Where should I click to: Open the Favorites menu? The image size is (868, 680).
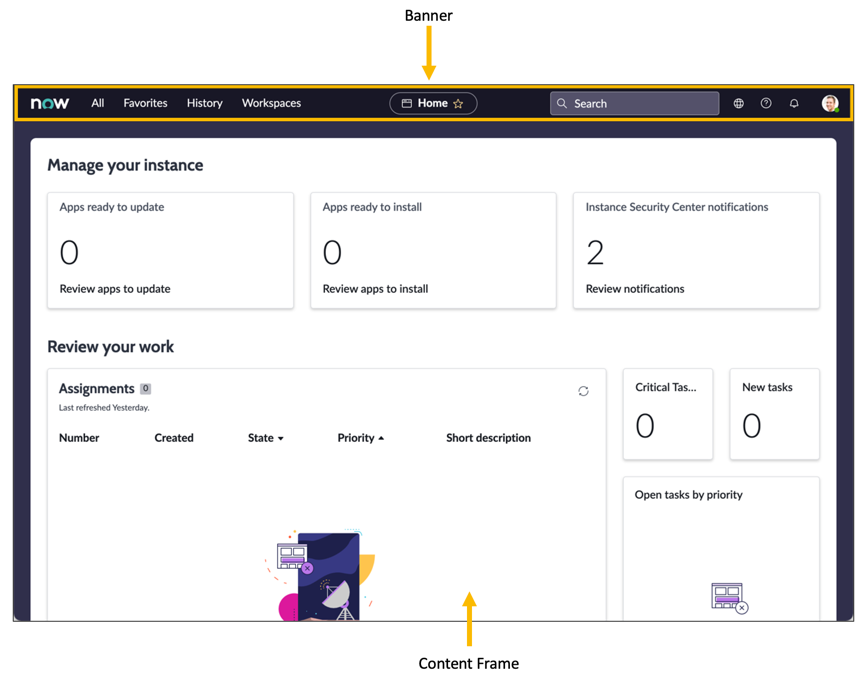click(145, 103)
